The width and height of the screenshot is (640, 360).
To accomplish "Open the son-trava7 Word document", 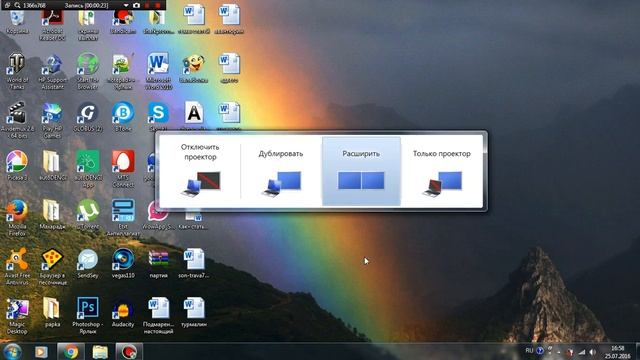I will click(x=194, y=264).
